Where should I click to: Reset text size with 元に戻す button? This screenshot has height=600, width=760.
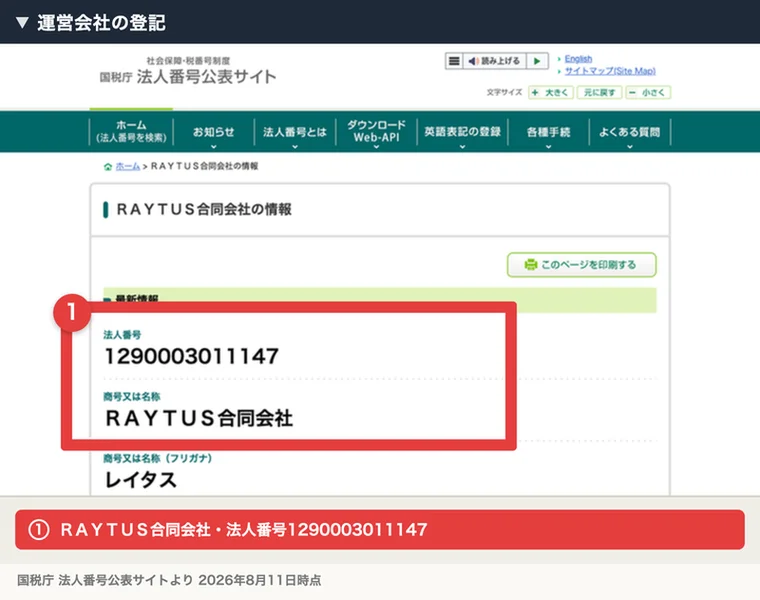pos(600,93)
